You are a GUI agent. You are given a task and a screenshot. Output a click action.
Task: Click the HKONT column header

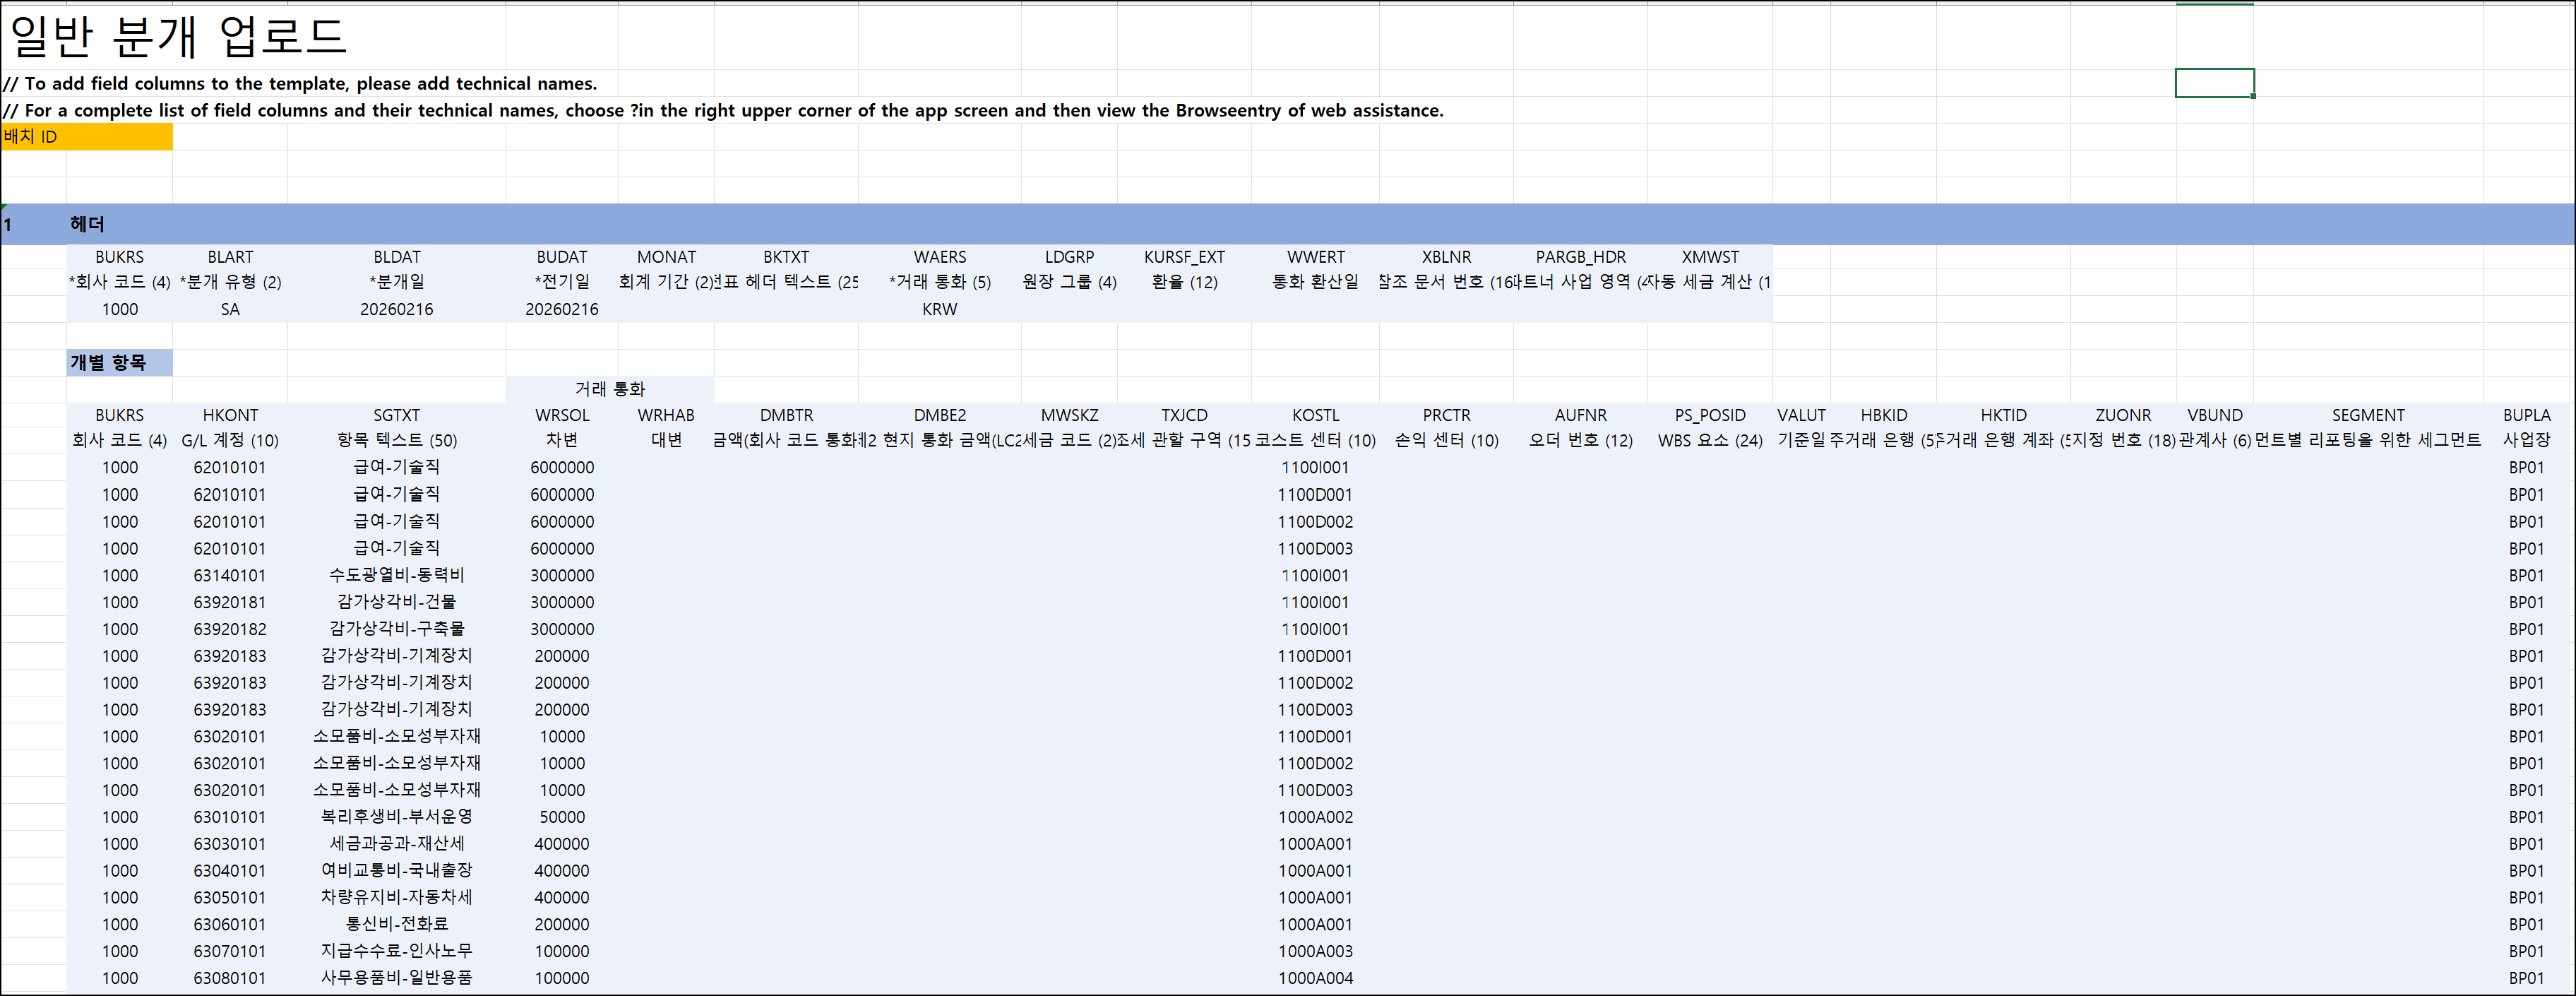point(230,415)
